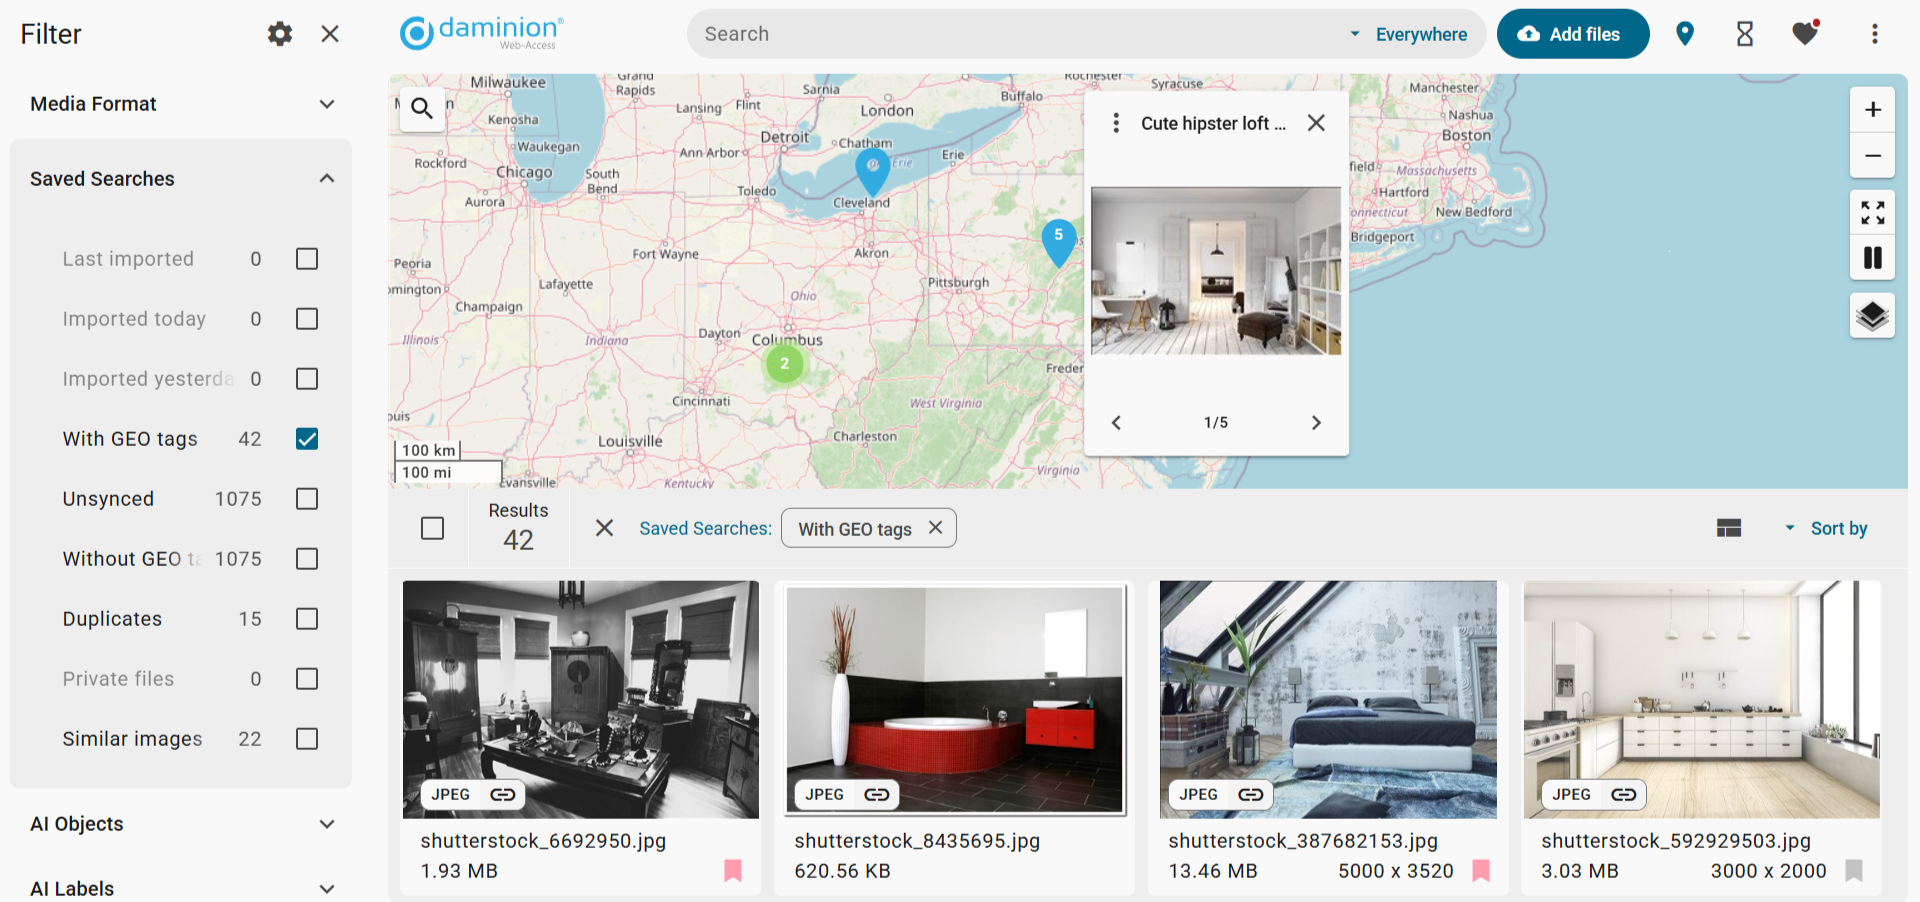Expand the Media Format section

(326, 104)
